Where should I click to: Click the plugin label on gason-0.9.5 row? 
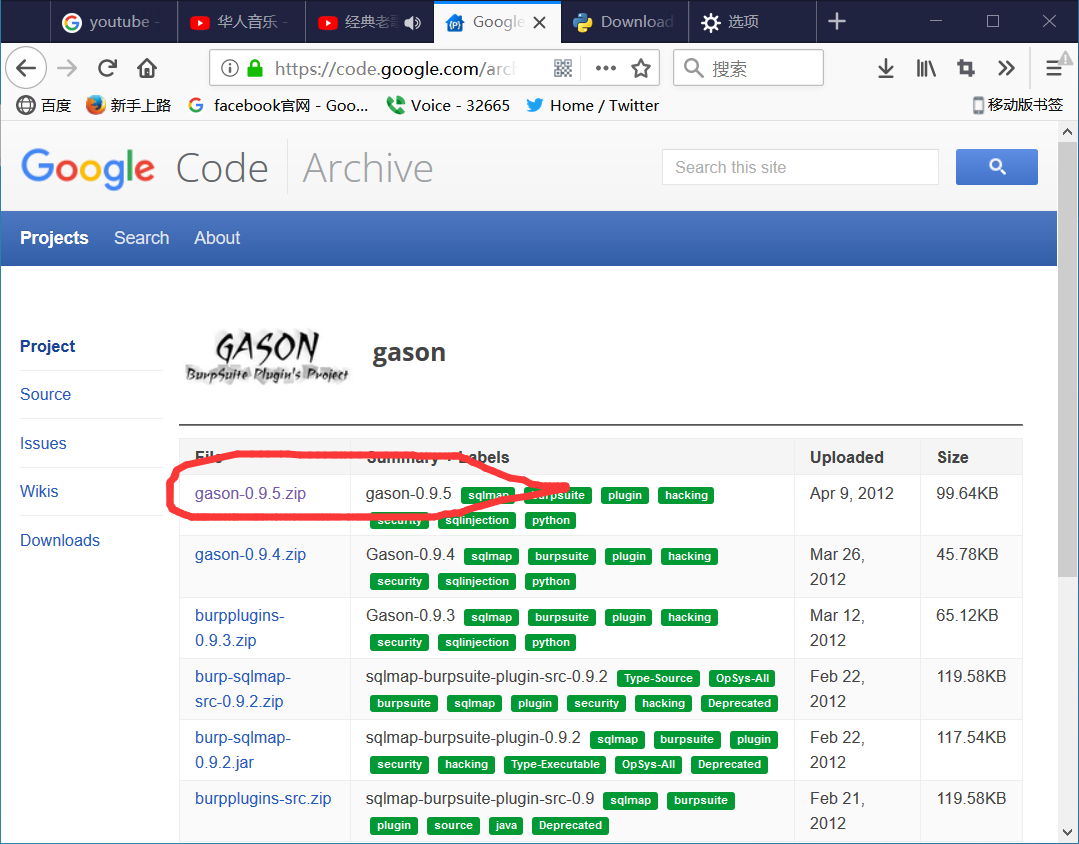coord(625,495)
